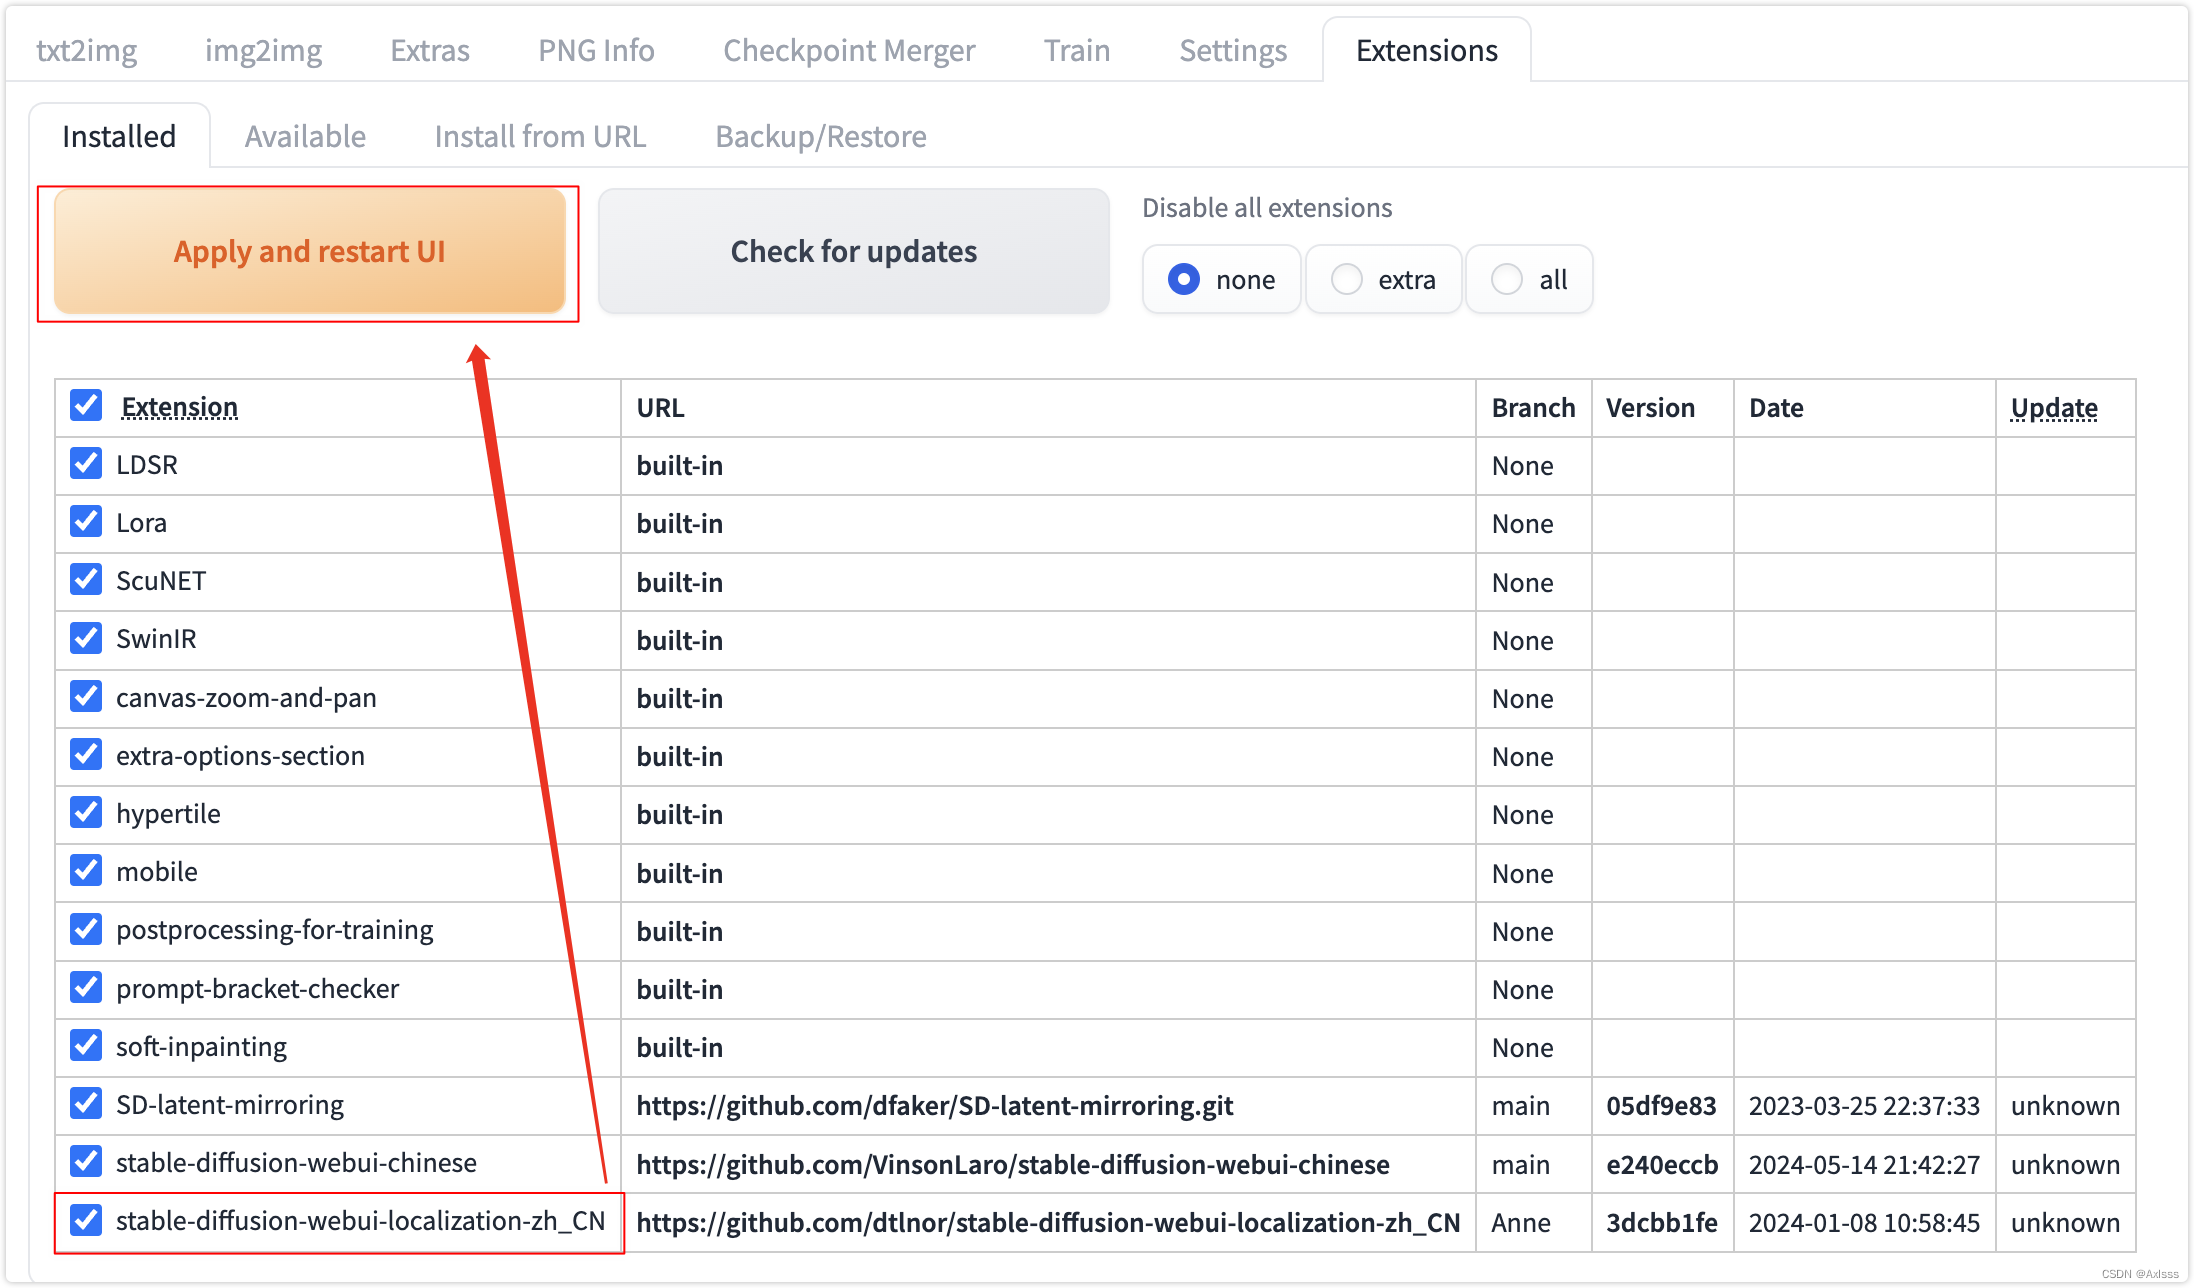Open Backup/Restore tab
2194x1288 pixels.
coord(820,136)
